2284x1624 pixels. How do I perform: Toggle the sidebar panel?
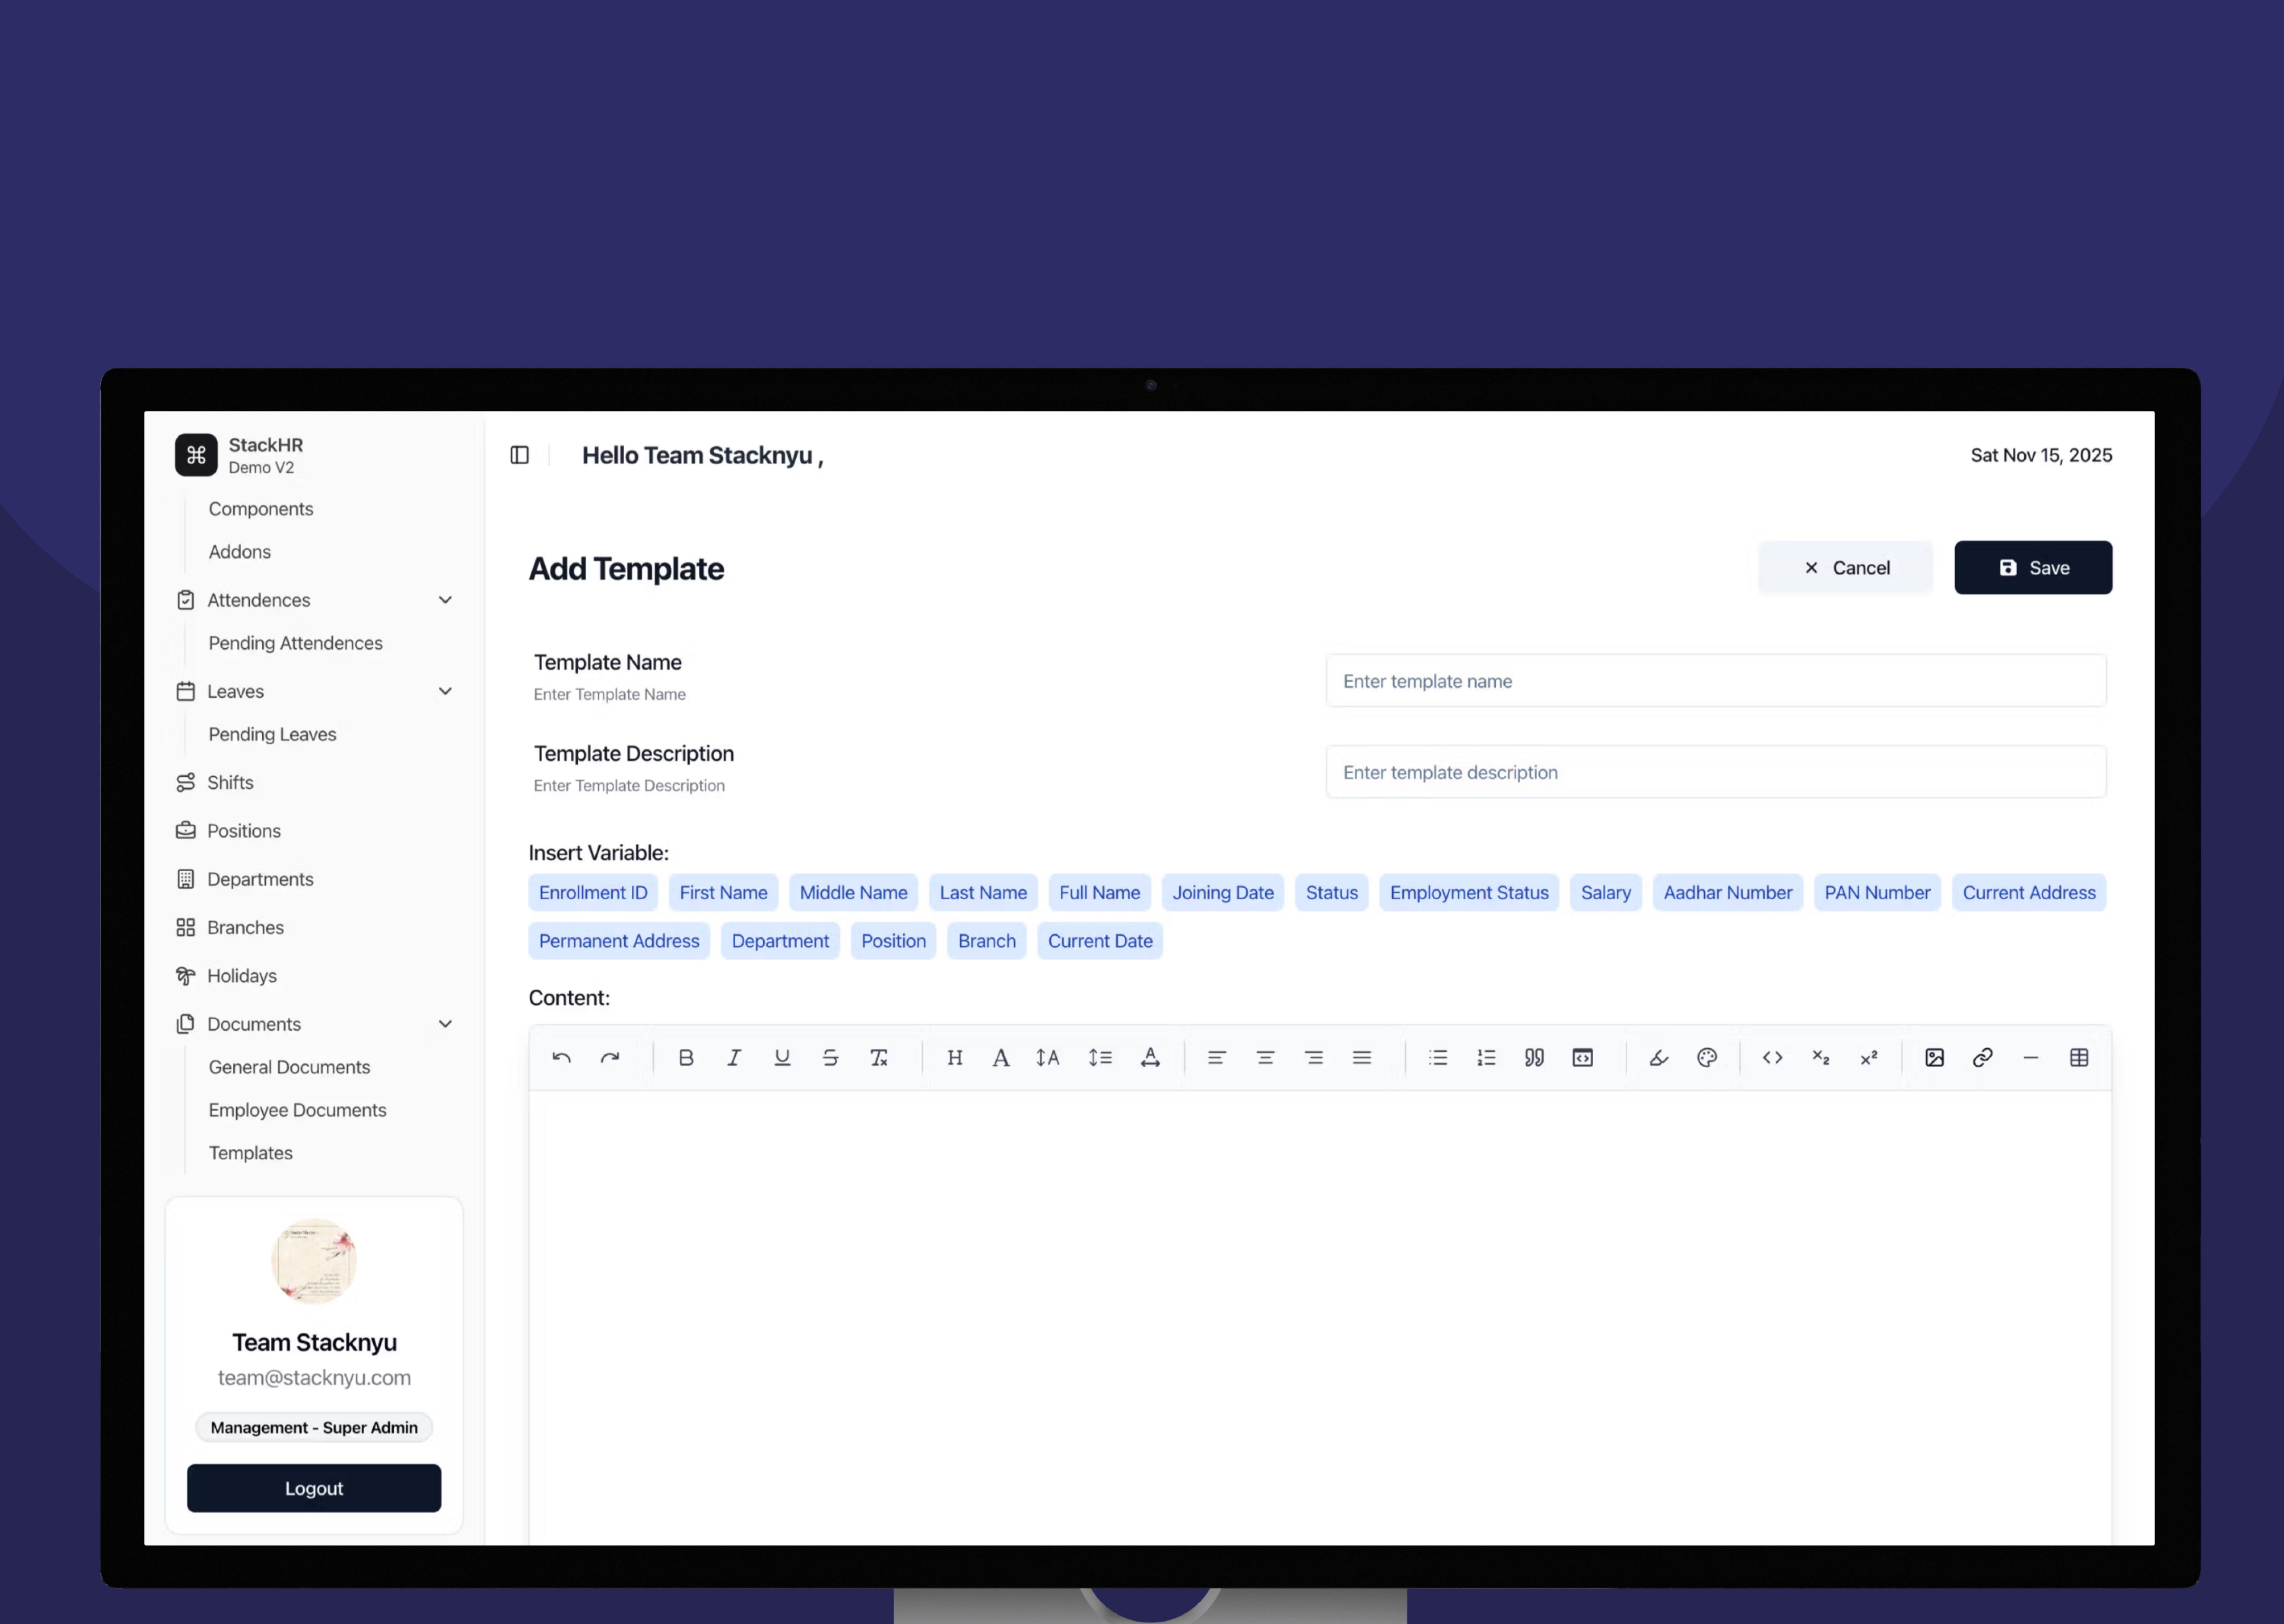[520, 455]
